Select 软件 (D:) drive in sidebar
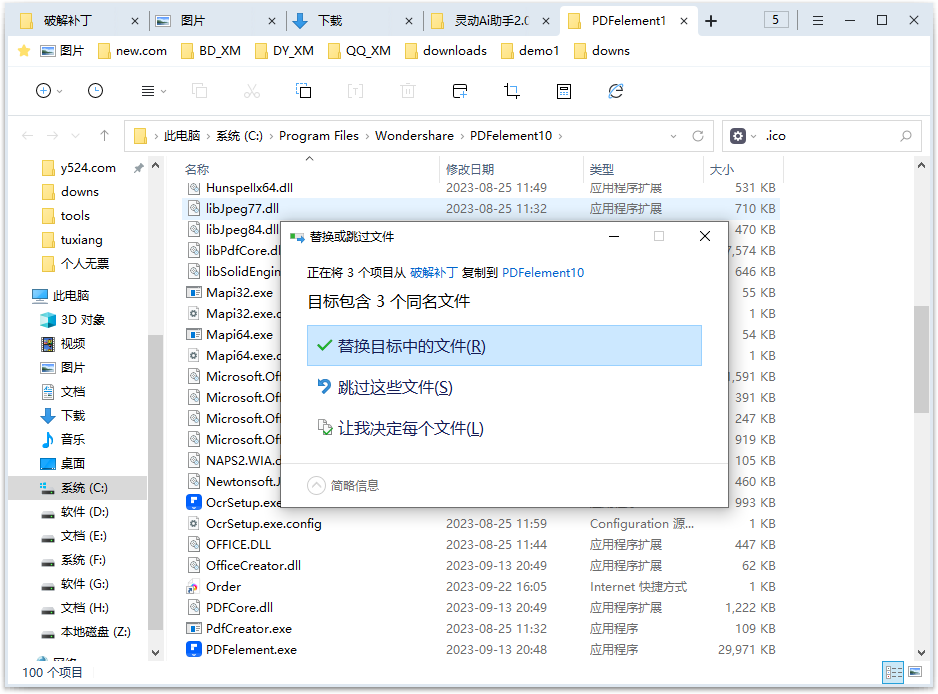938x694 pixels. click(78, 512)
